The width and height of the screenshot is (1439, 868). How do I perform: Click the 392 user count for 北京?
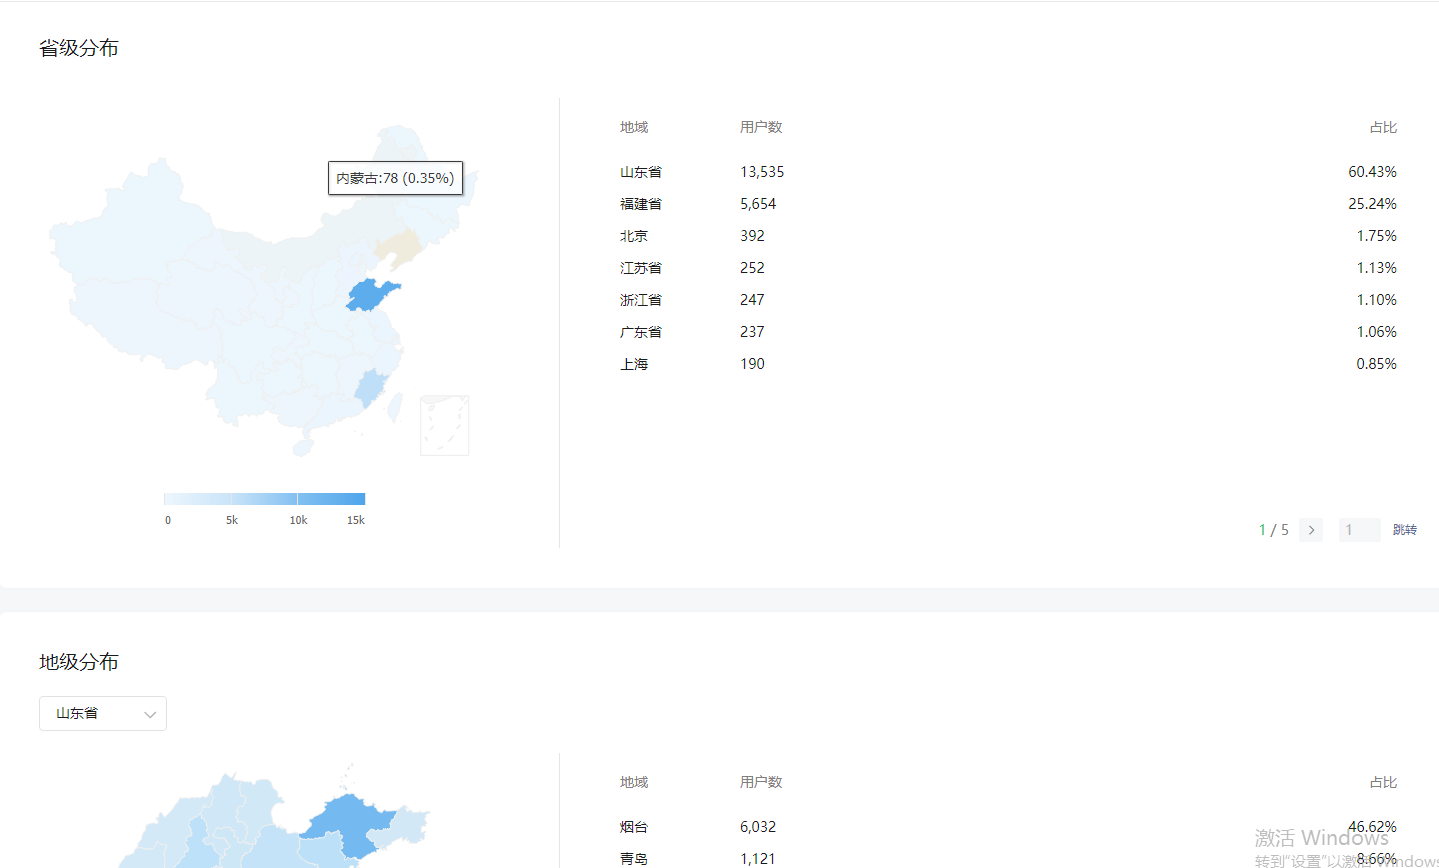752,236
